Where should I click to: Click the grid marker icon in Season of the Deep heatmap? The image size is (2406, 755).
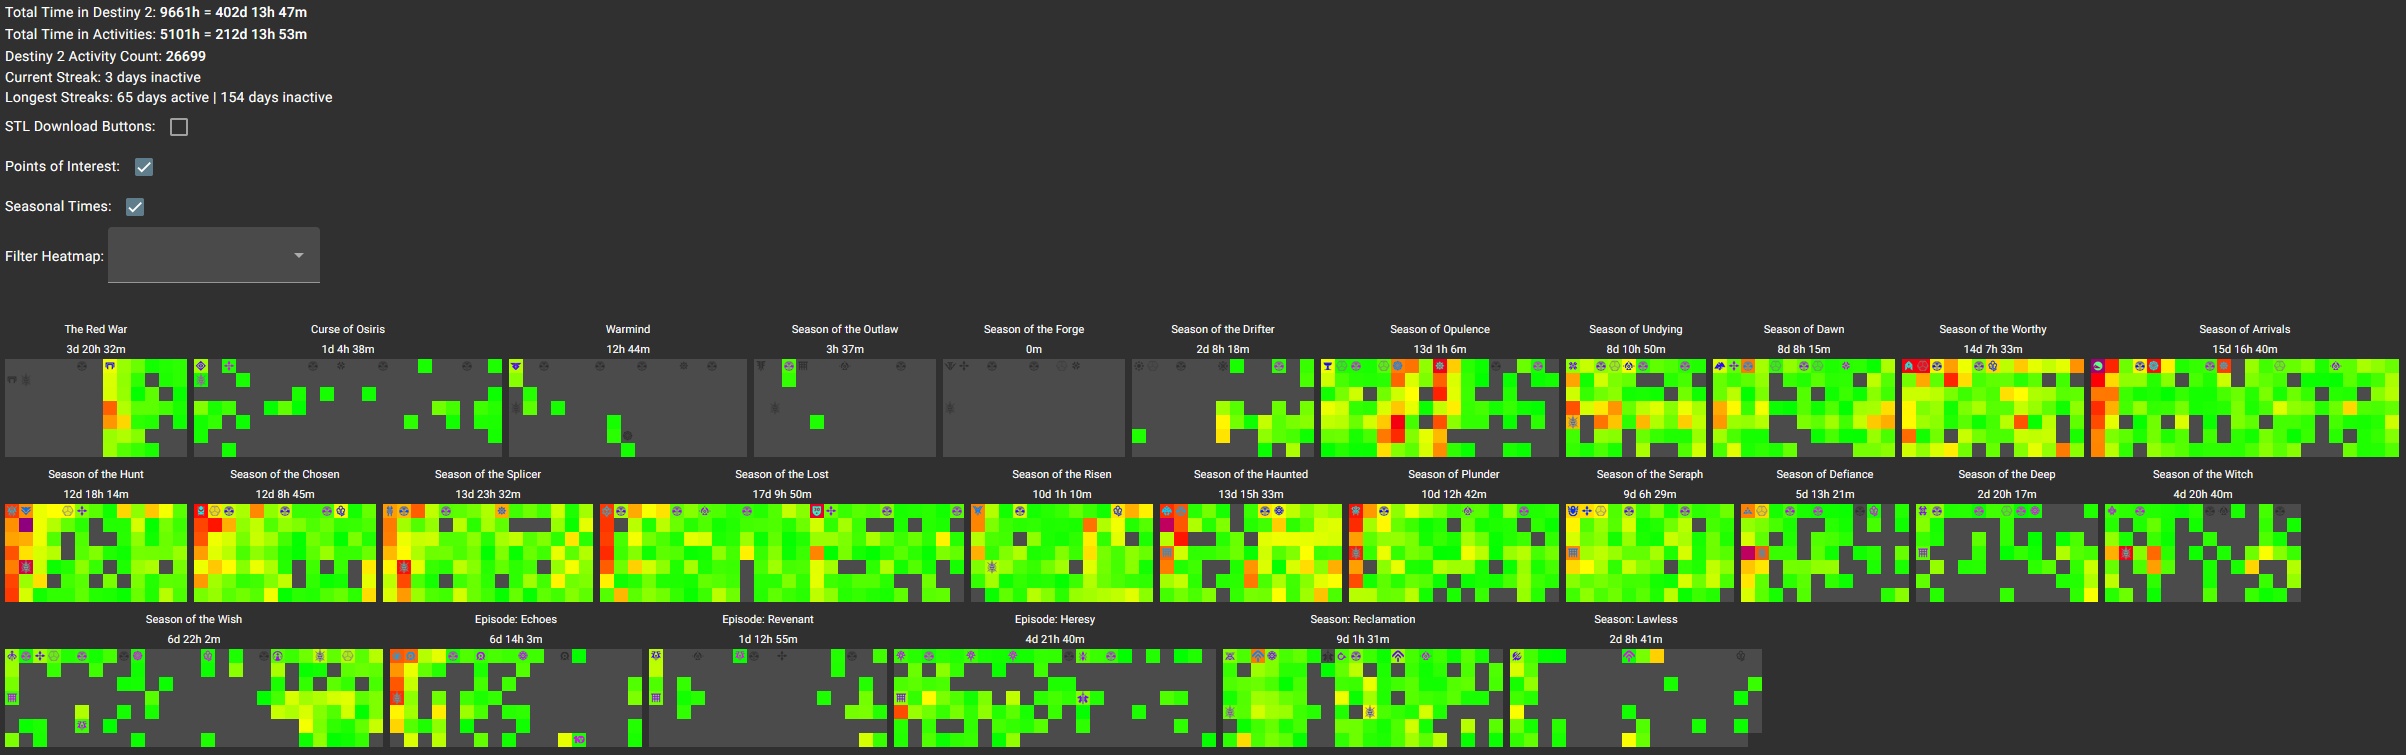click(x=1923, y=553)
